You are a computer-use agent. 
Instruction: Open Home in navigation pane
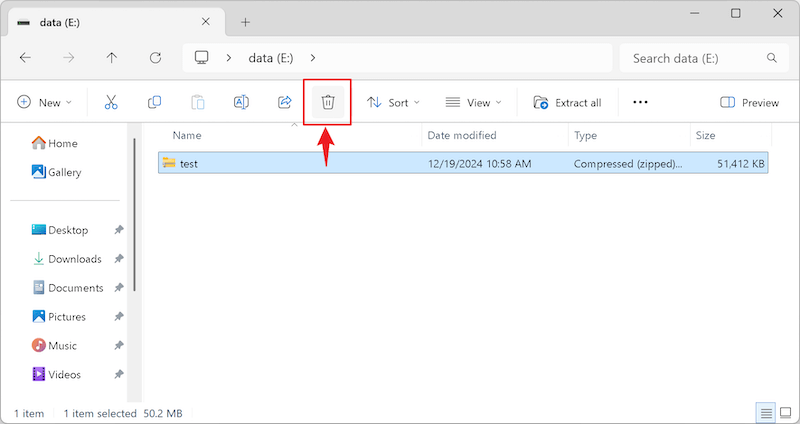54,143
